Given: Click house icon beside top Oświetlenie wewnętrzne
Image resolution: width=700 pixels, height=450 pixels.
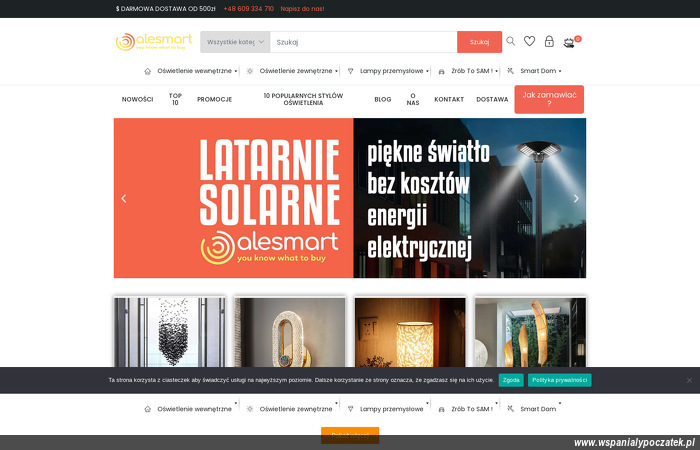Looking at the screenshot, I should click(x=148, y=71).
